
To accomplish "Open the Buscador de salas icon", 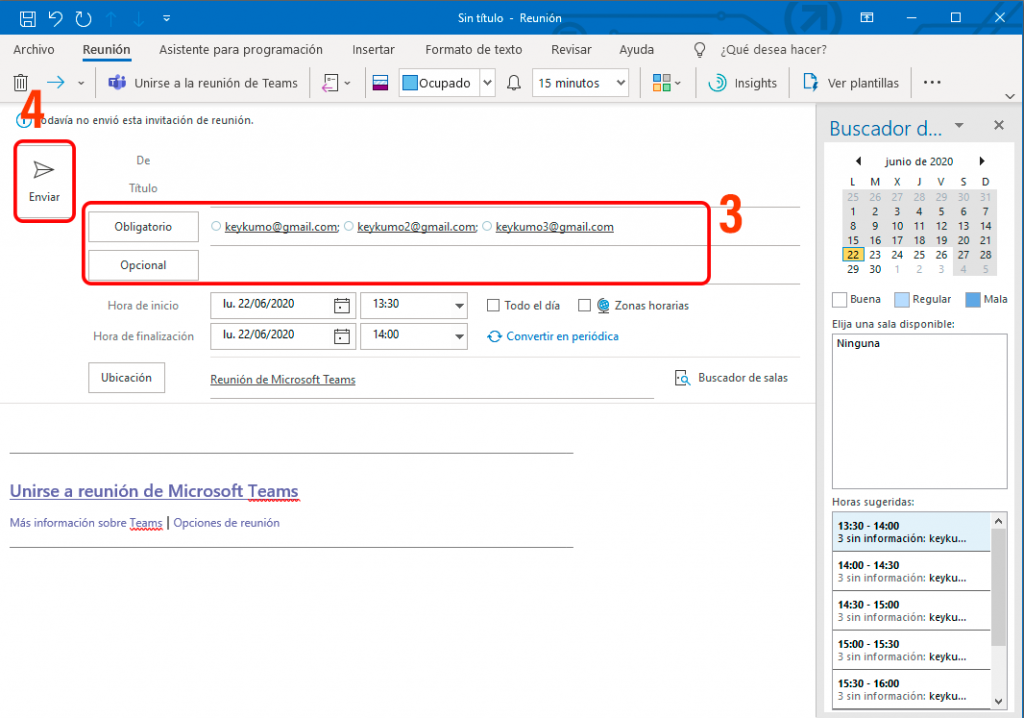I will 681,378.
